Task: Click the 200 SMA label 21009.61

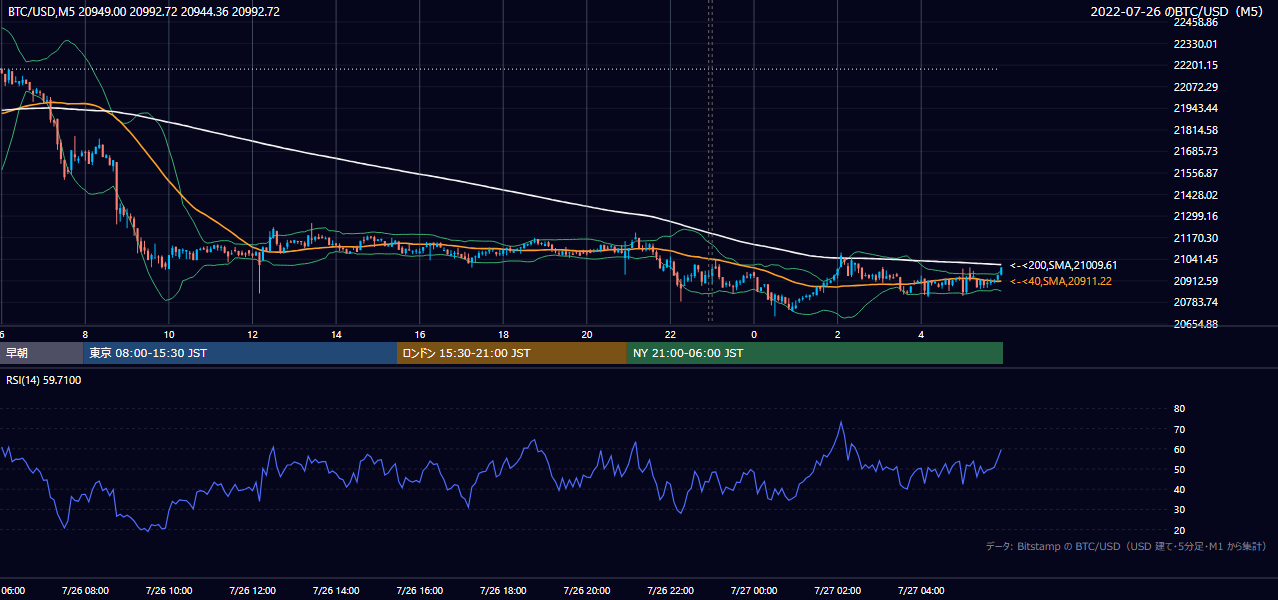Action: [x=1063, y=265]
